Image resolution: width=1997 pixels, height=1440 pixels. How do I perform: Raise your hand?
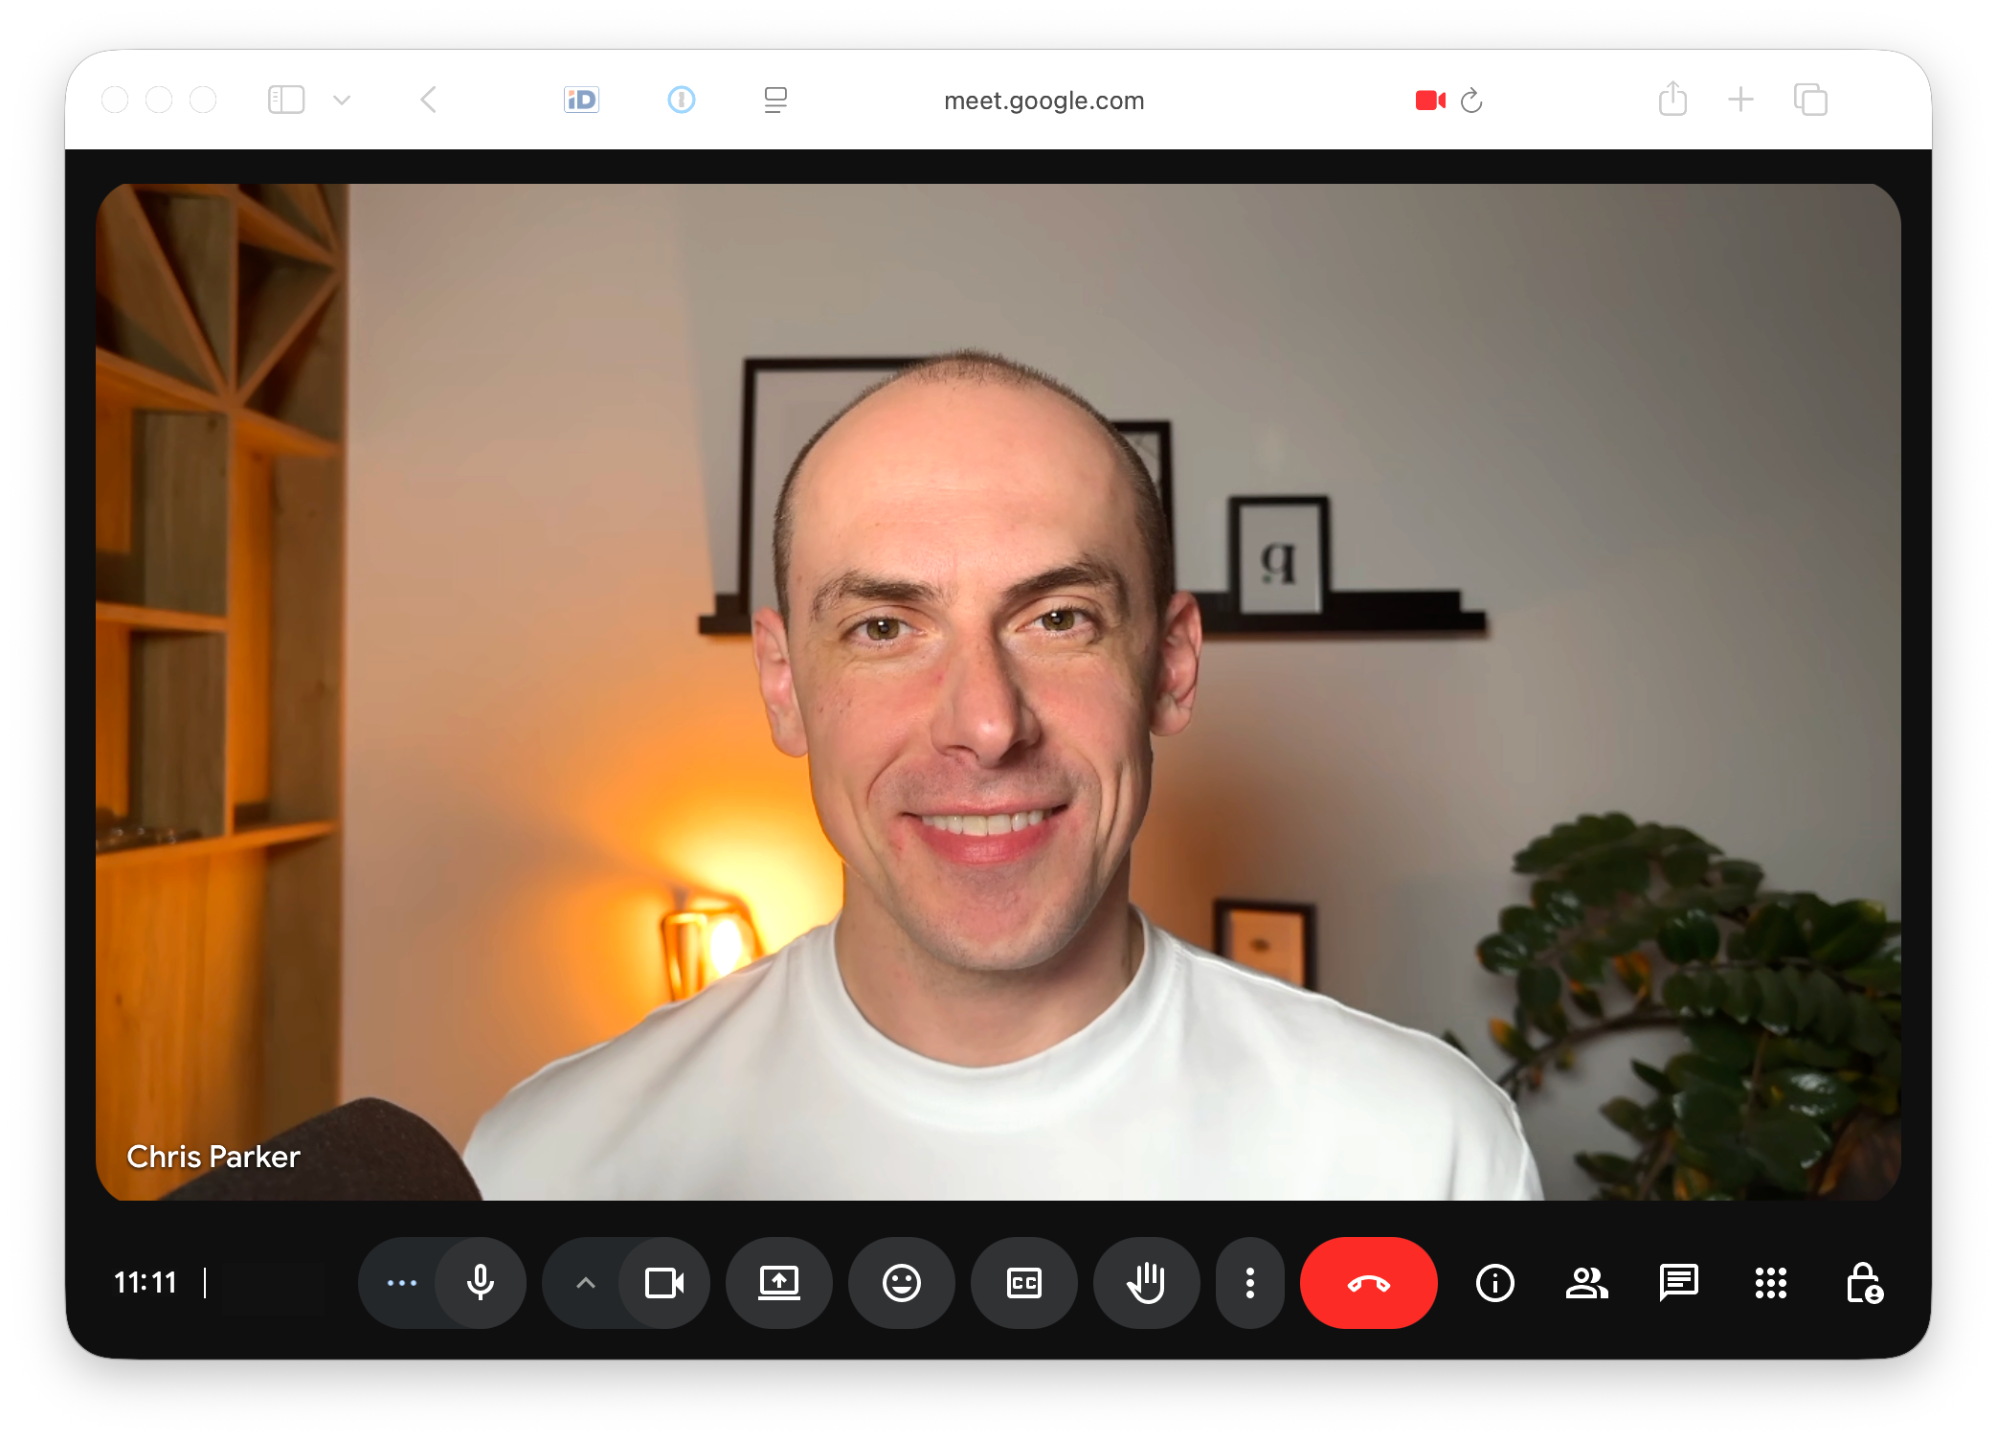tap(1146, 1282)
